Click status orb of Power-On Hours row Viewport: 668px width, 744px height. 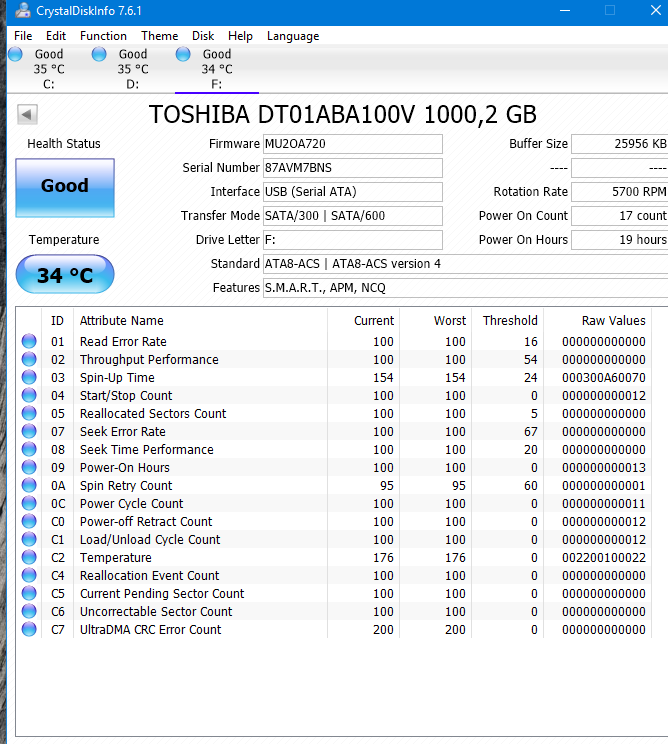[29, 467]
